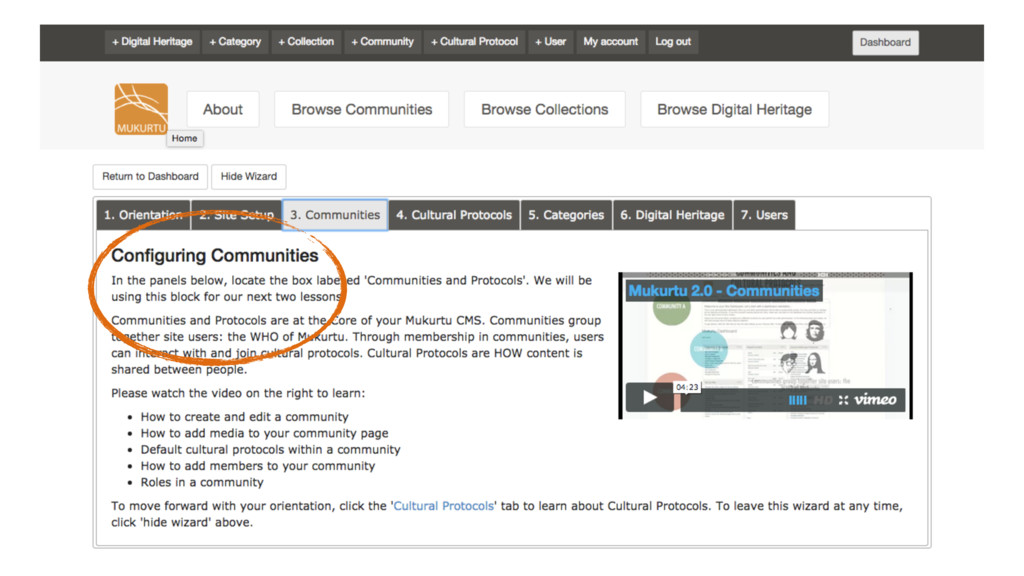Switch to 2. Site Setup tab

tap(236, 215)
